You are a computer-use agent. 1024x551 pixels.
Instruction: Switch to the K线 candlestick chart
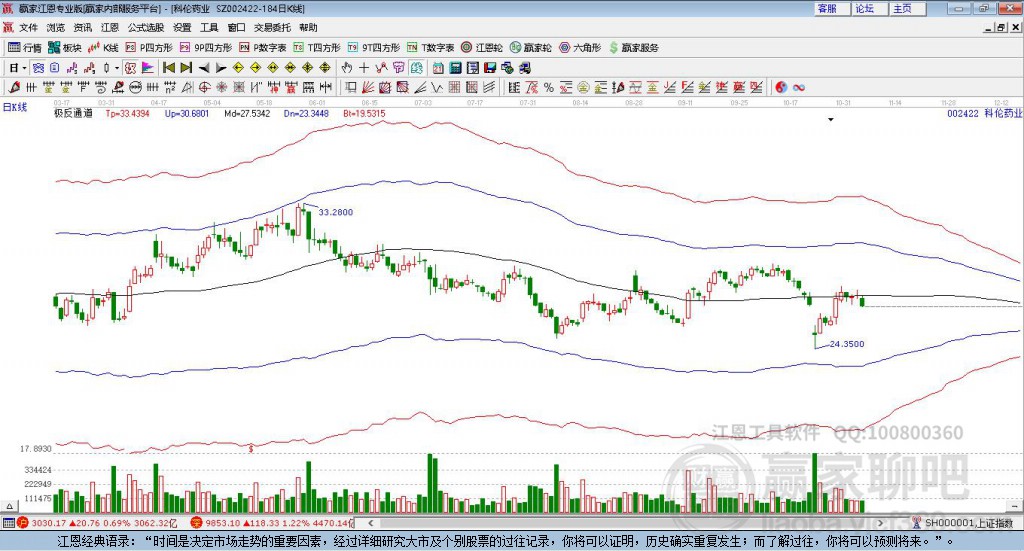click(x=103, y=48)
